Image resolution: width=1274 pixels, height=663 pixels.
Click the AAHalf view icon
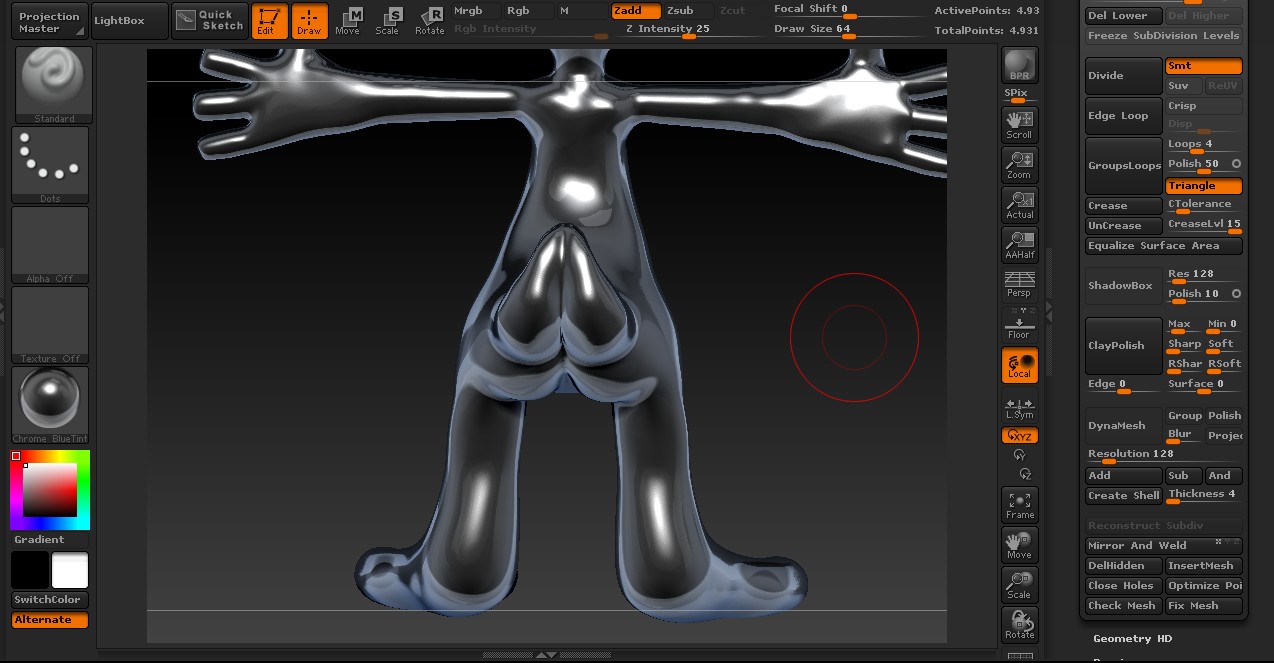[1019, 245]
